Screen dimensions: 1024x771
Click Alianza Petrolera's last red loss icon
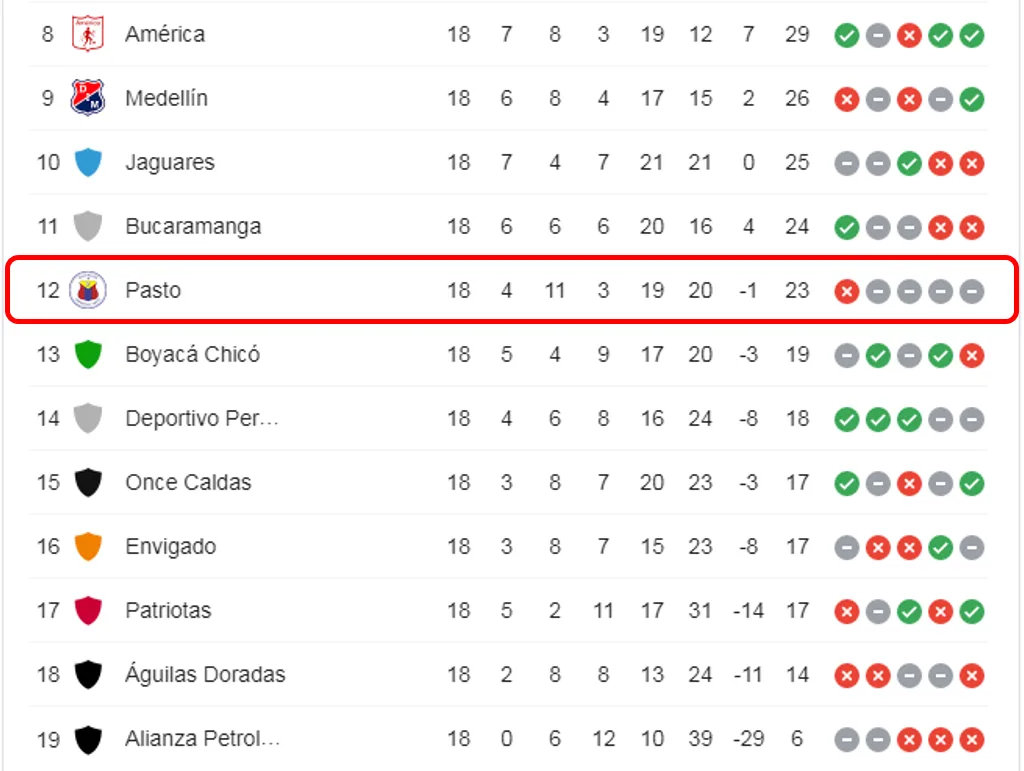(972, 740)
